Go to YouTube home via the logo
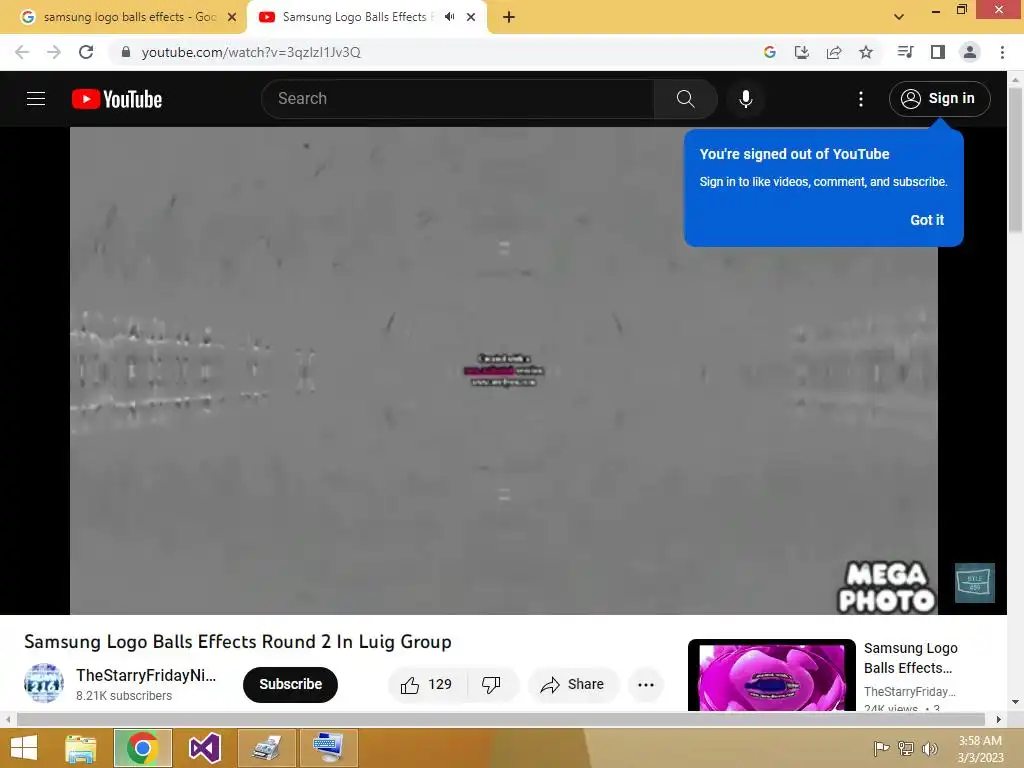Viewport: 1024px width, 768px height. pyautogui.click(x=117, y=99)
